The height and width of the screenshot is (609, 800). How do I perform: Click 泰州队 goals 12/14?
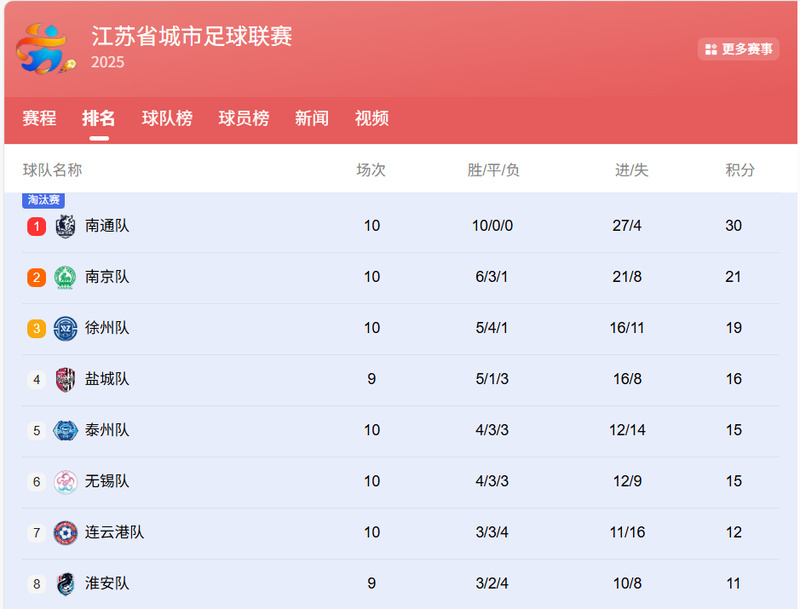(x=627, y=429)
